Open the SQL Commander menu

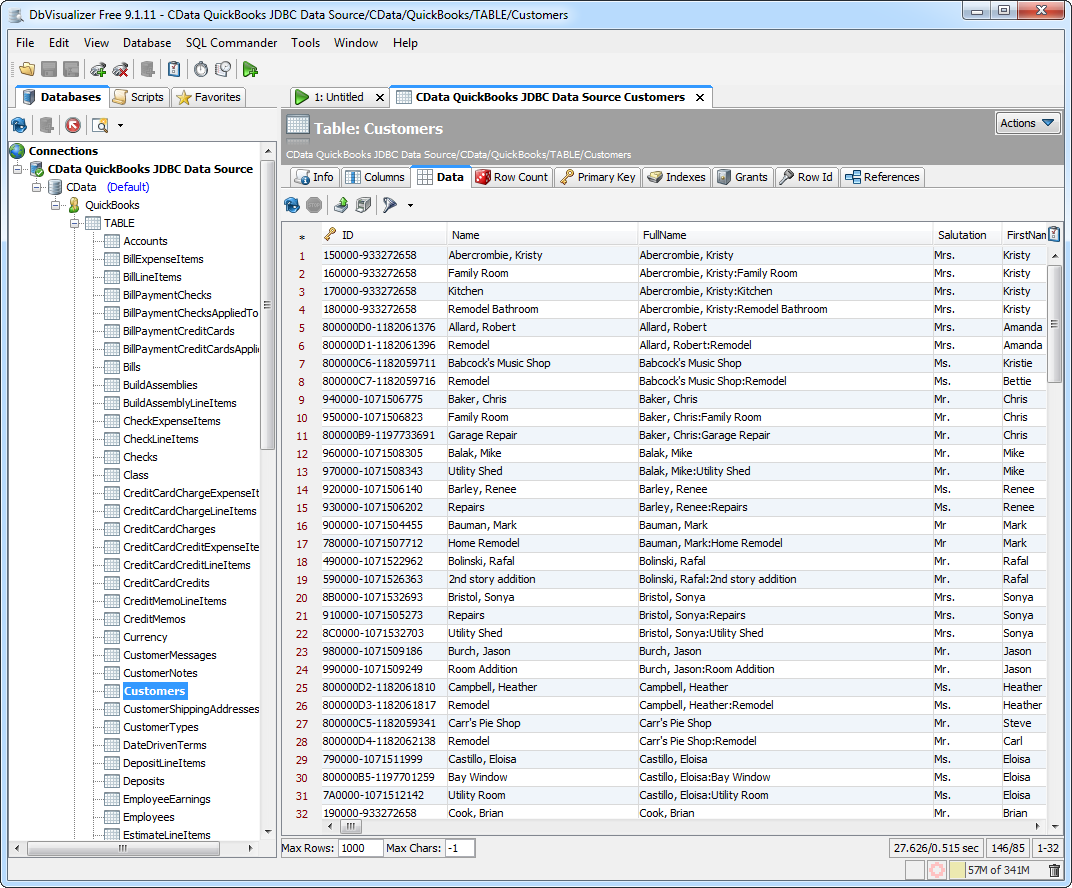(x=231, y=43)
